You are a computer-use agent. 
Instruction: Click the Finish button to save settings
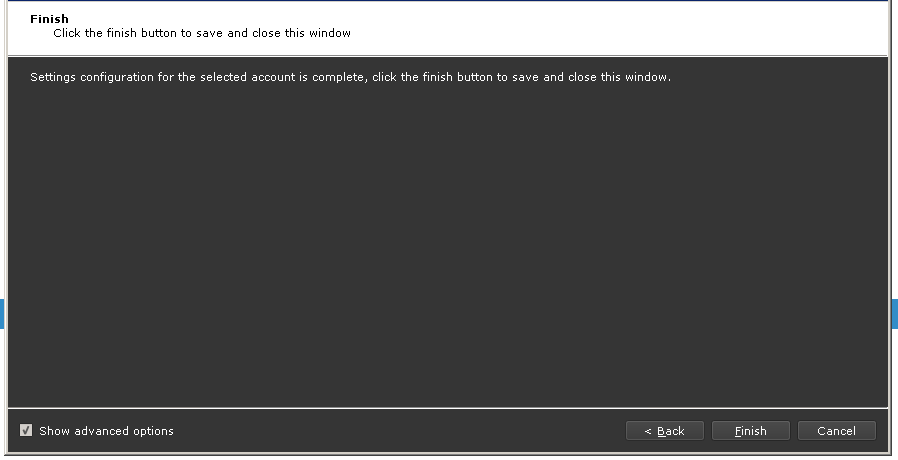click(750, 431)
